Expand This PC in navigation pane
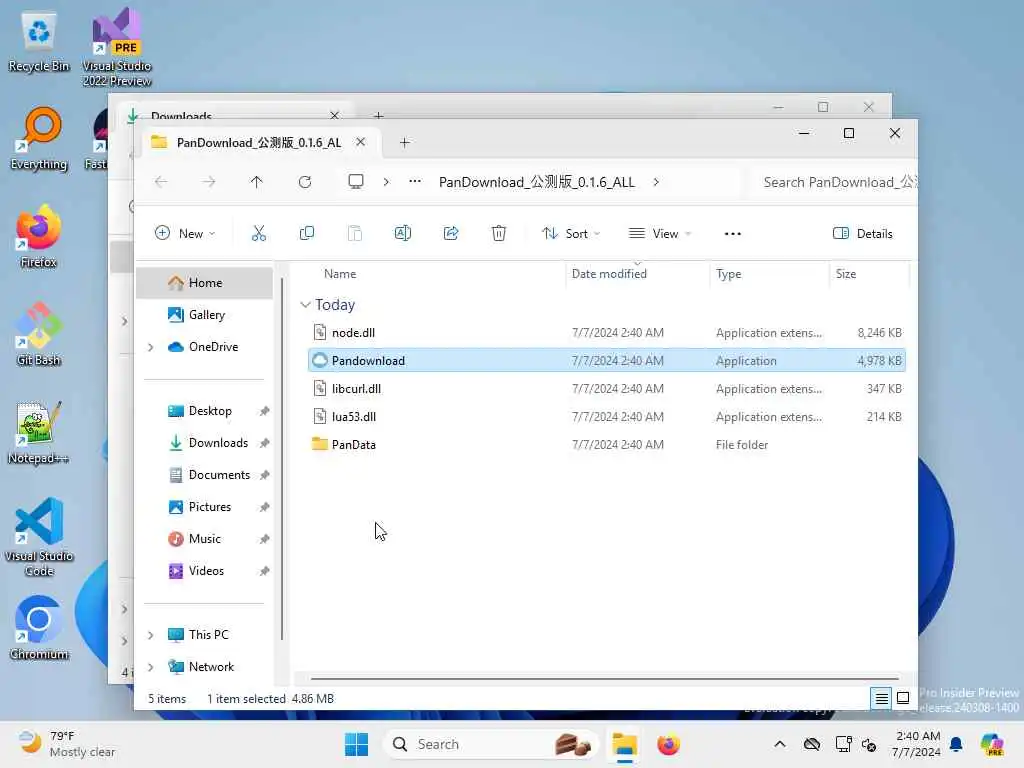The image size is (1024, 768). tap(151, 635)
